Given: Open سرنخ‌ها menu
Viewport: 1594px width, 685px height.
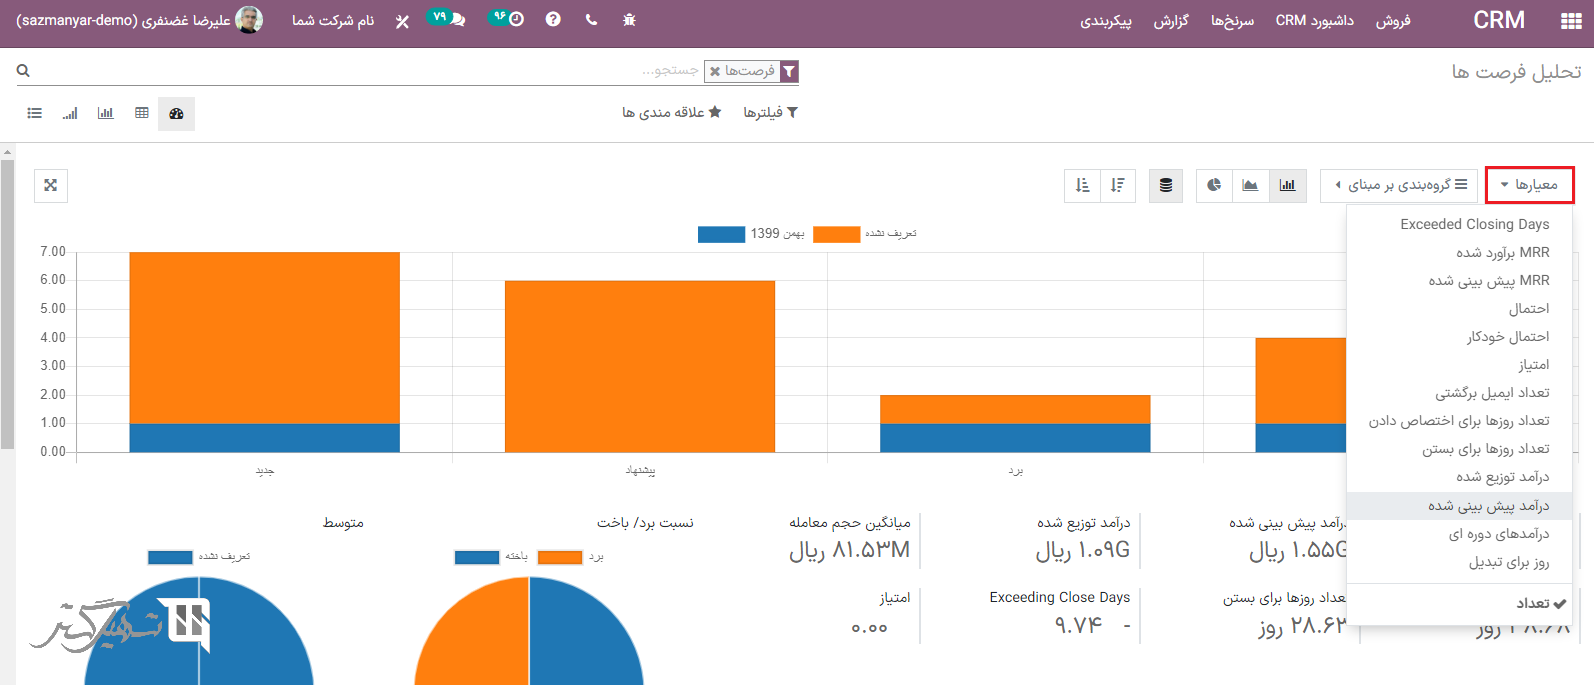Looking at the screenshot, I should 1232,20.
